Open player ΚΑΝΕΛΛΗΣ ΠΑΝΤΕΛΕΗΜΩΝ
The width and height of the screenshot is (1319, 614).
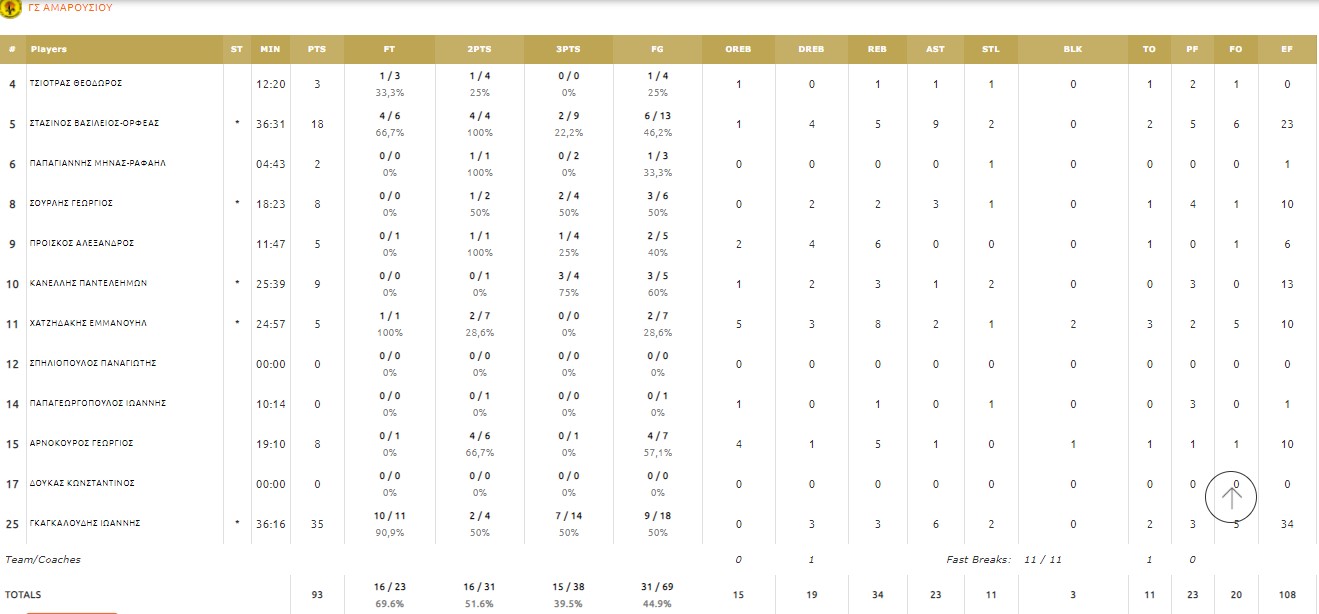click(x=88, y=283)
